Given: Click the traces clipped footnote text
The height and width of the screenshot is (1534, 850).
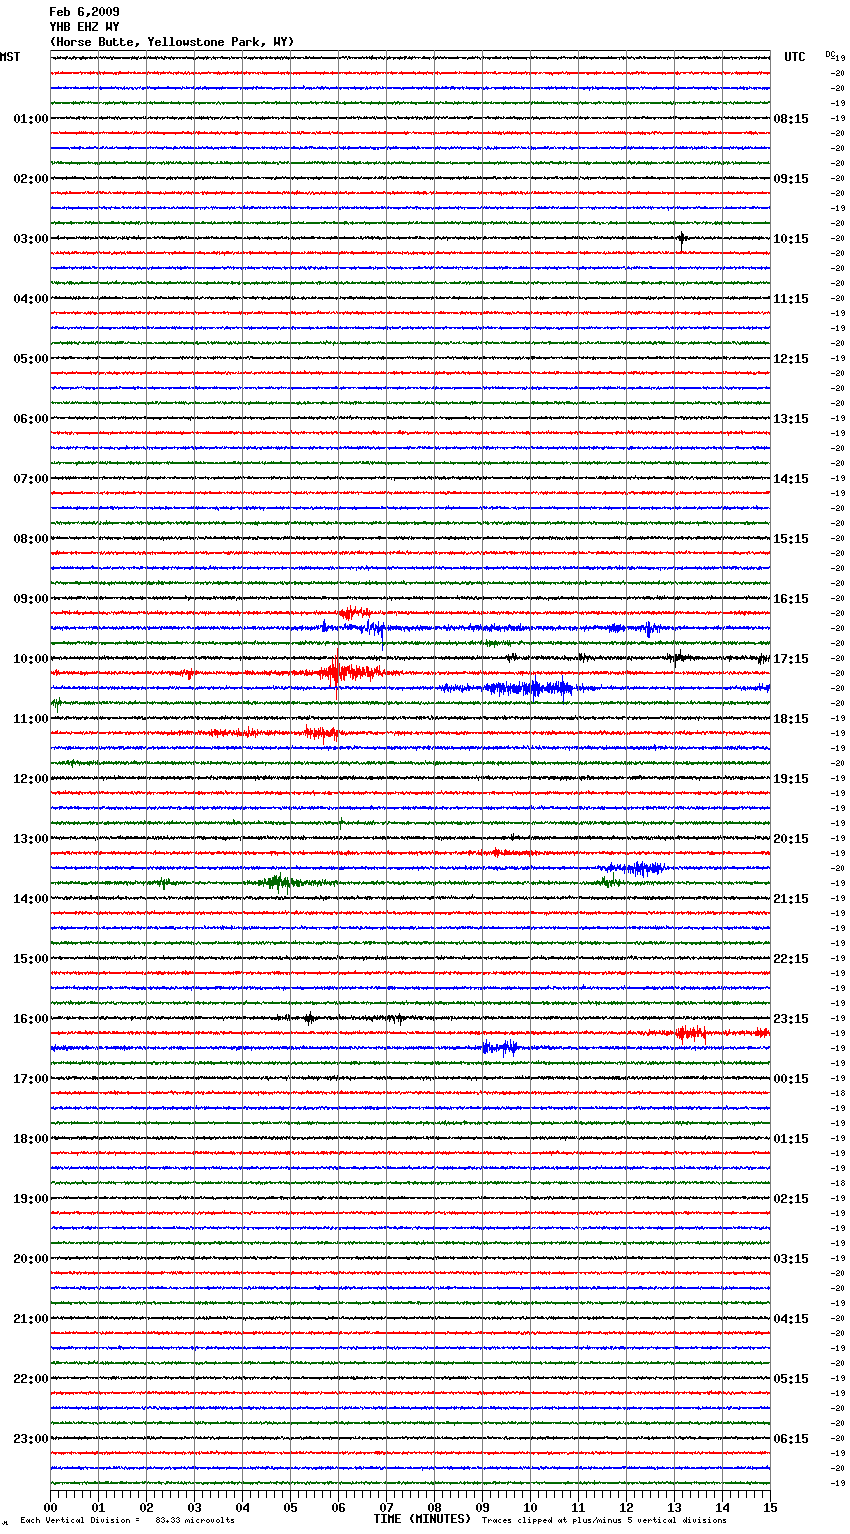Looking at the screenshot, I should (x=604, y=1521).
